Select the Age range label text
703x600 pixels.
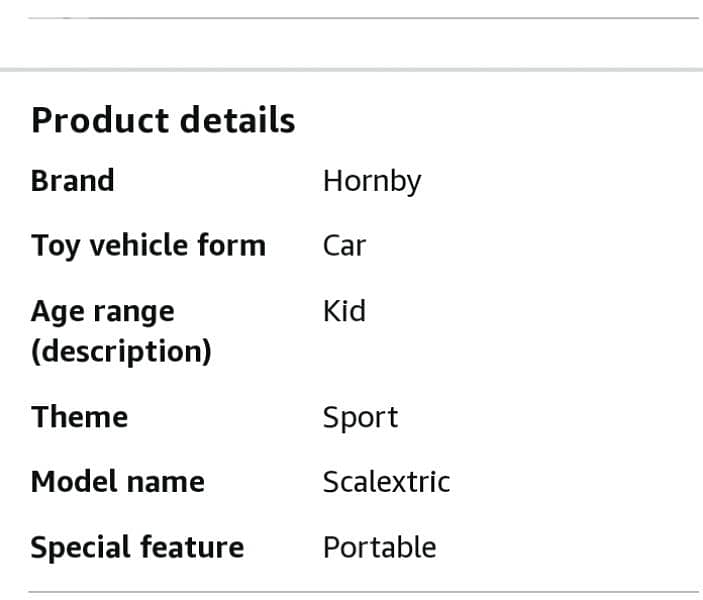[102, 311]
